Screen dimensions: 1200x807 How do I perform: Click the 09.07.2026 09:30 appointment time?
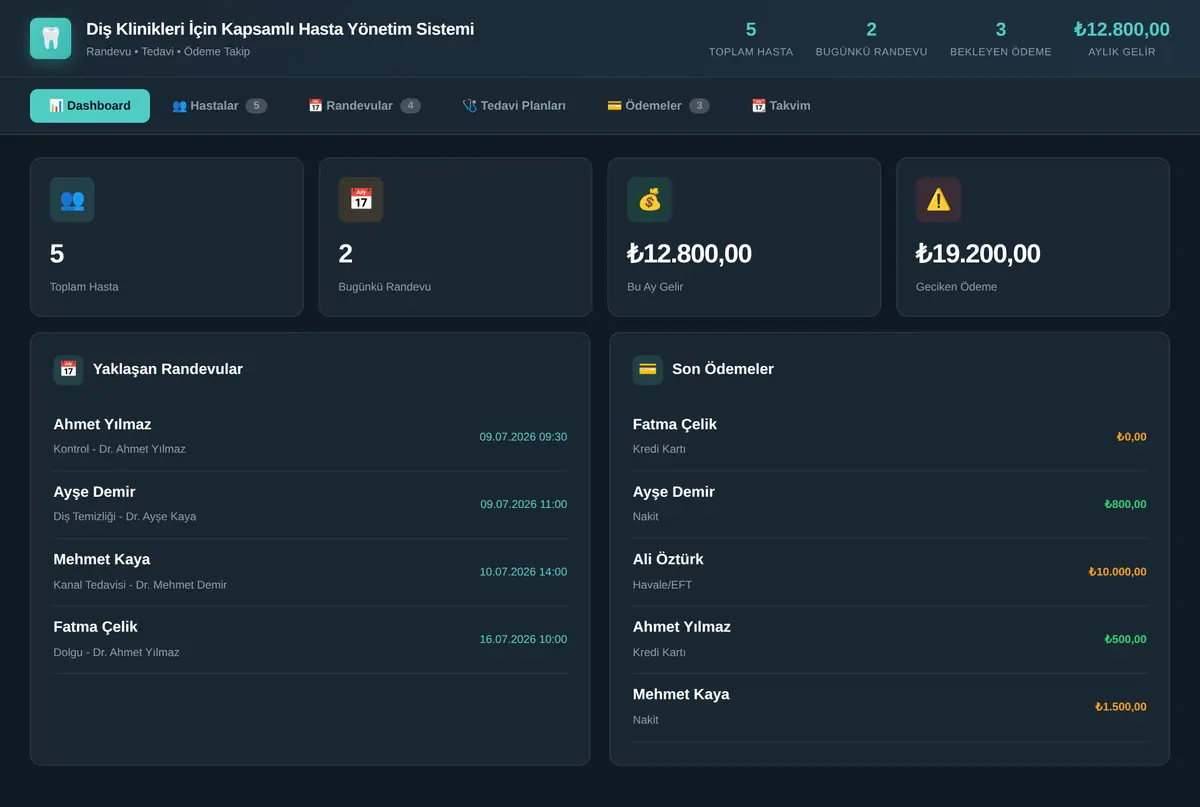[523, 437]
